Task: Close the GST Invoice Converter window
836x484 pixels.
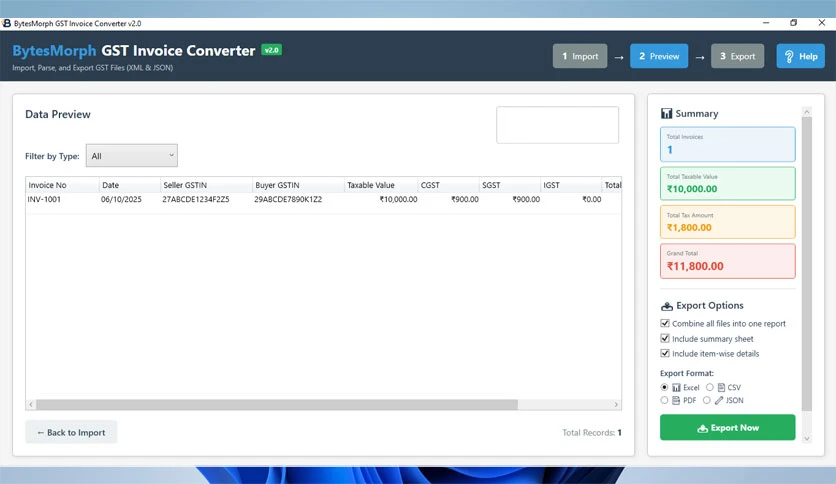Action: pos(822,23)
